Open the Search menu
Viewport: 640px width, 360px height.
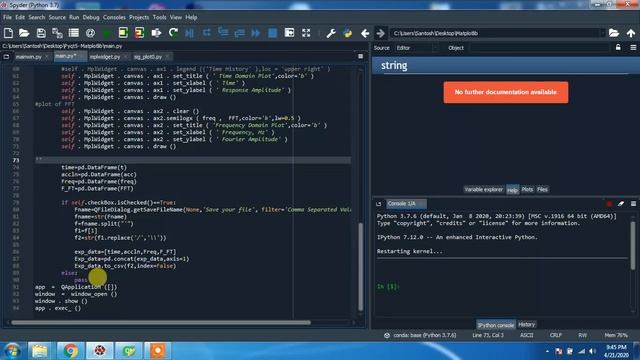tap(37, 18)
